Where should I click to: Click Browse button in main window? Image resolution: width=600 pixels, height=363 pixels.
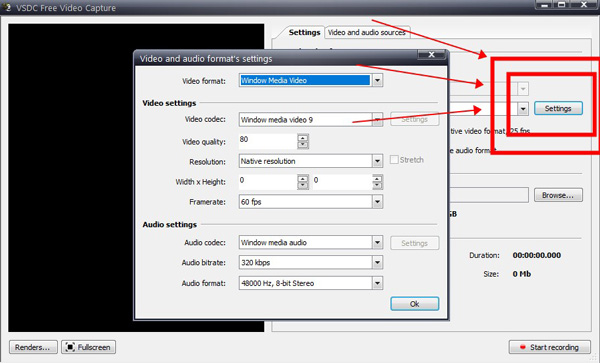coord(558,195)
